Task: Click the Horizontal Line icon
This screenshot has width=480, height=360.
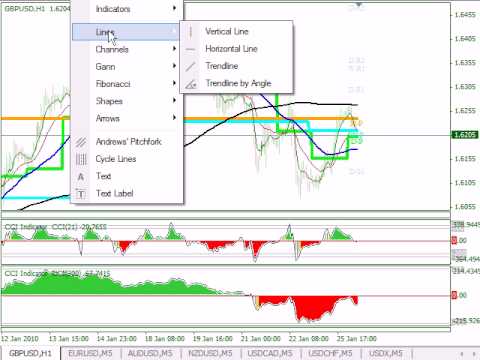Action: (191, 49)
